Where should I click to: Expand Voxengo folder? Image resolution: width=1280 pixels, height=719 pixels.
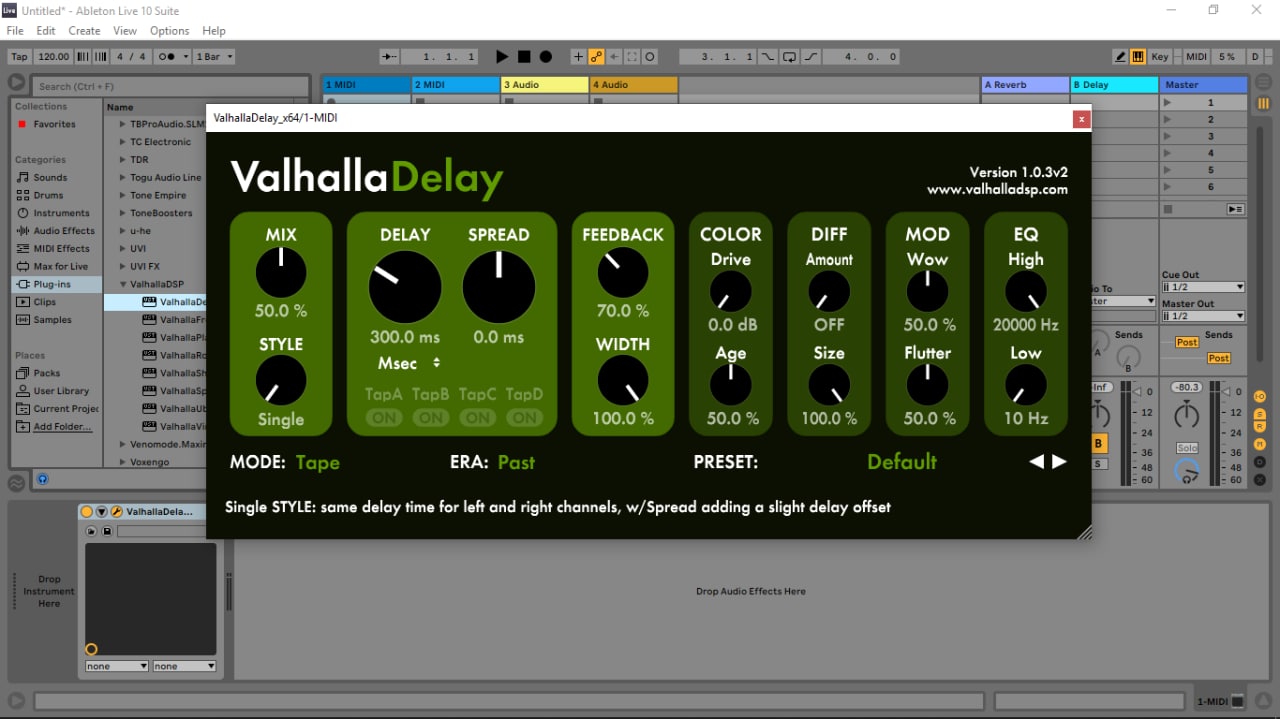click(122, 462)
